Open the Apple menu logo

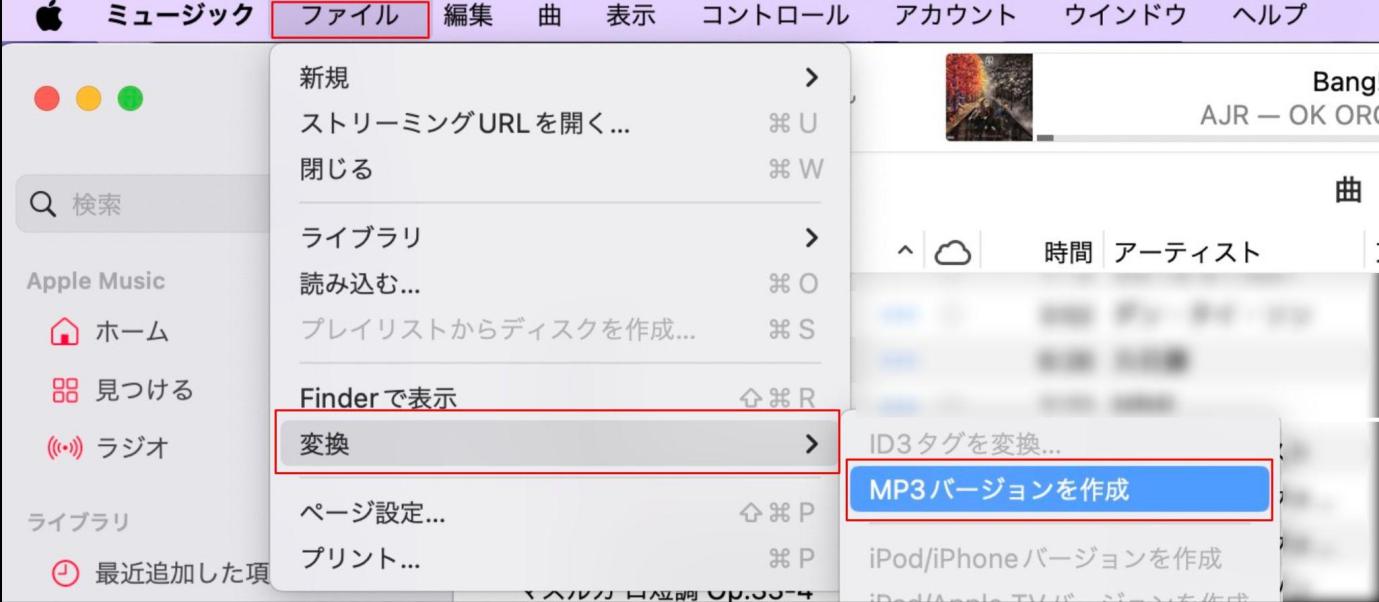coord(50,17)
